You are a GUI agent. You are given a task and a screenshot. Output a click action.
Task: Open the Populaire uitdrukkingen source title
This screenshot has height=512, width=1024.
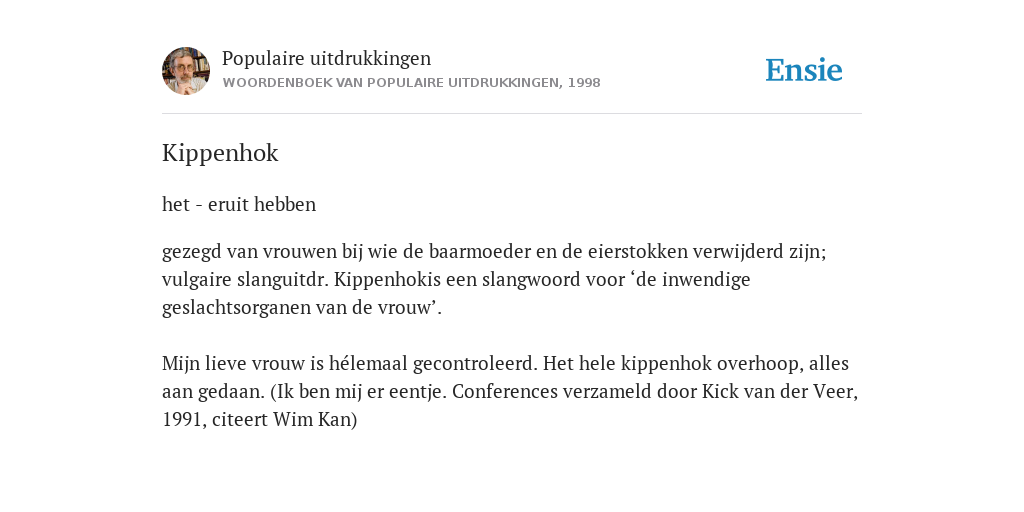tap(327, 59)
